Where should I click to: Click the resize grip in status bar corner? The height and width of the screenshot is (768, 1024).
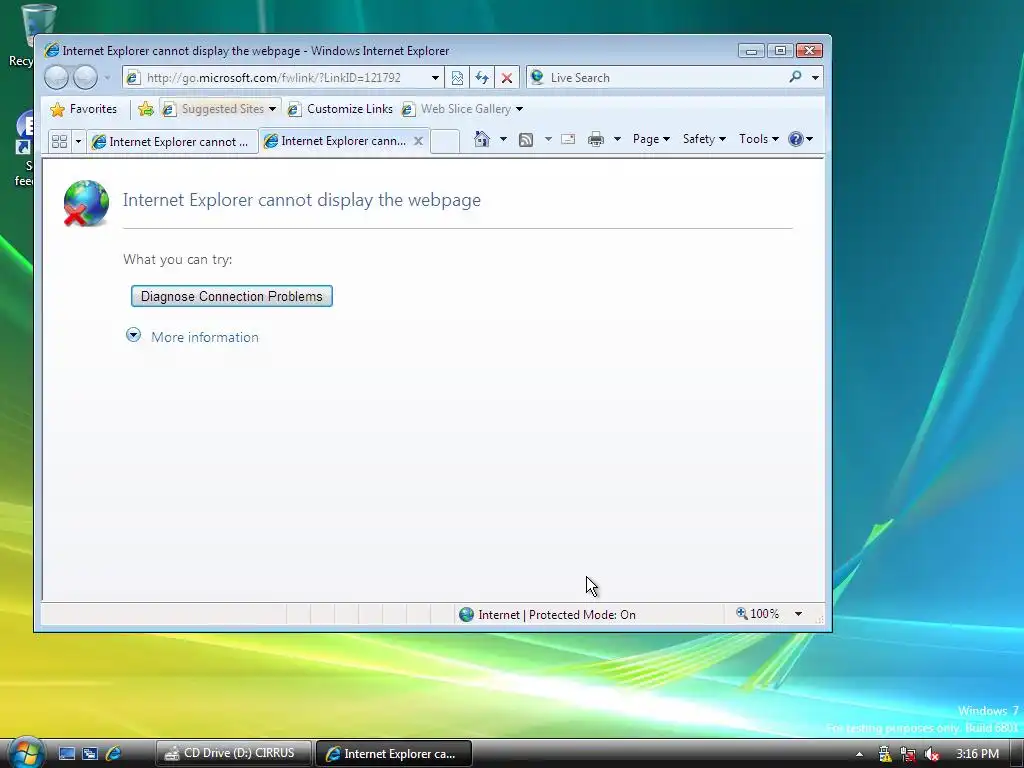[x=820, y=618]
